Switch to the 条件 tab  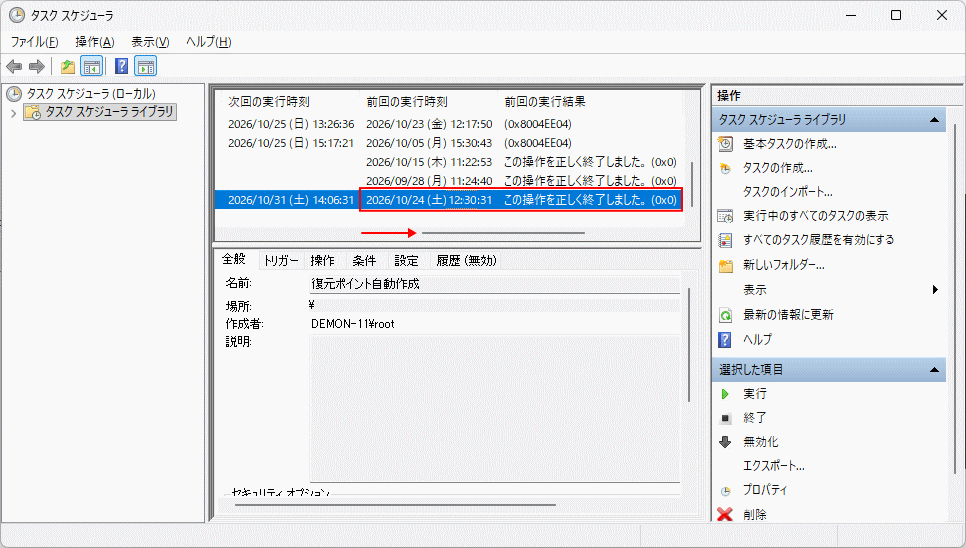click(x=364, y=260)
